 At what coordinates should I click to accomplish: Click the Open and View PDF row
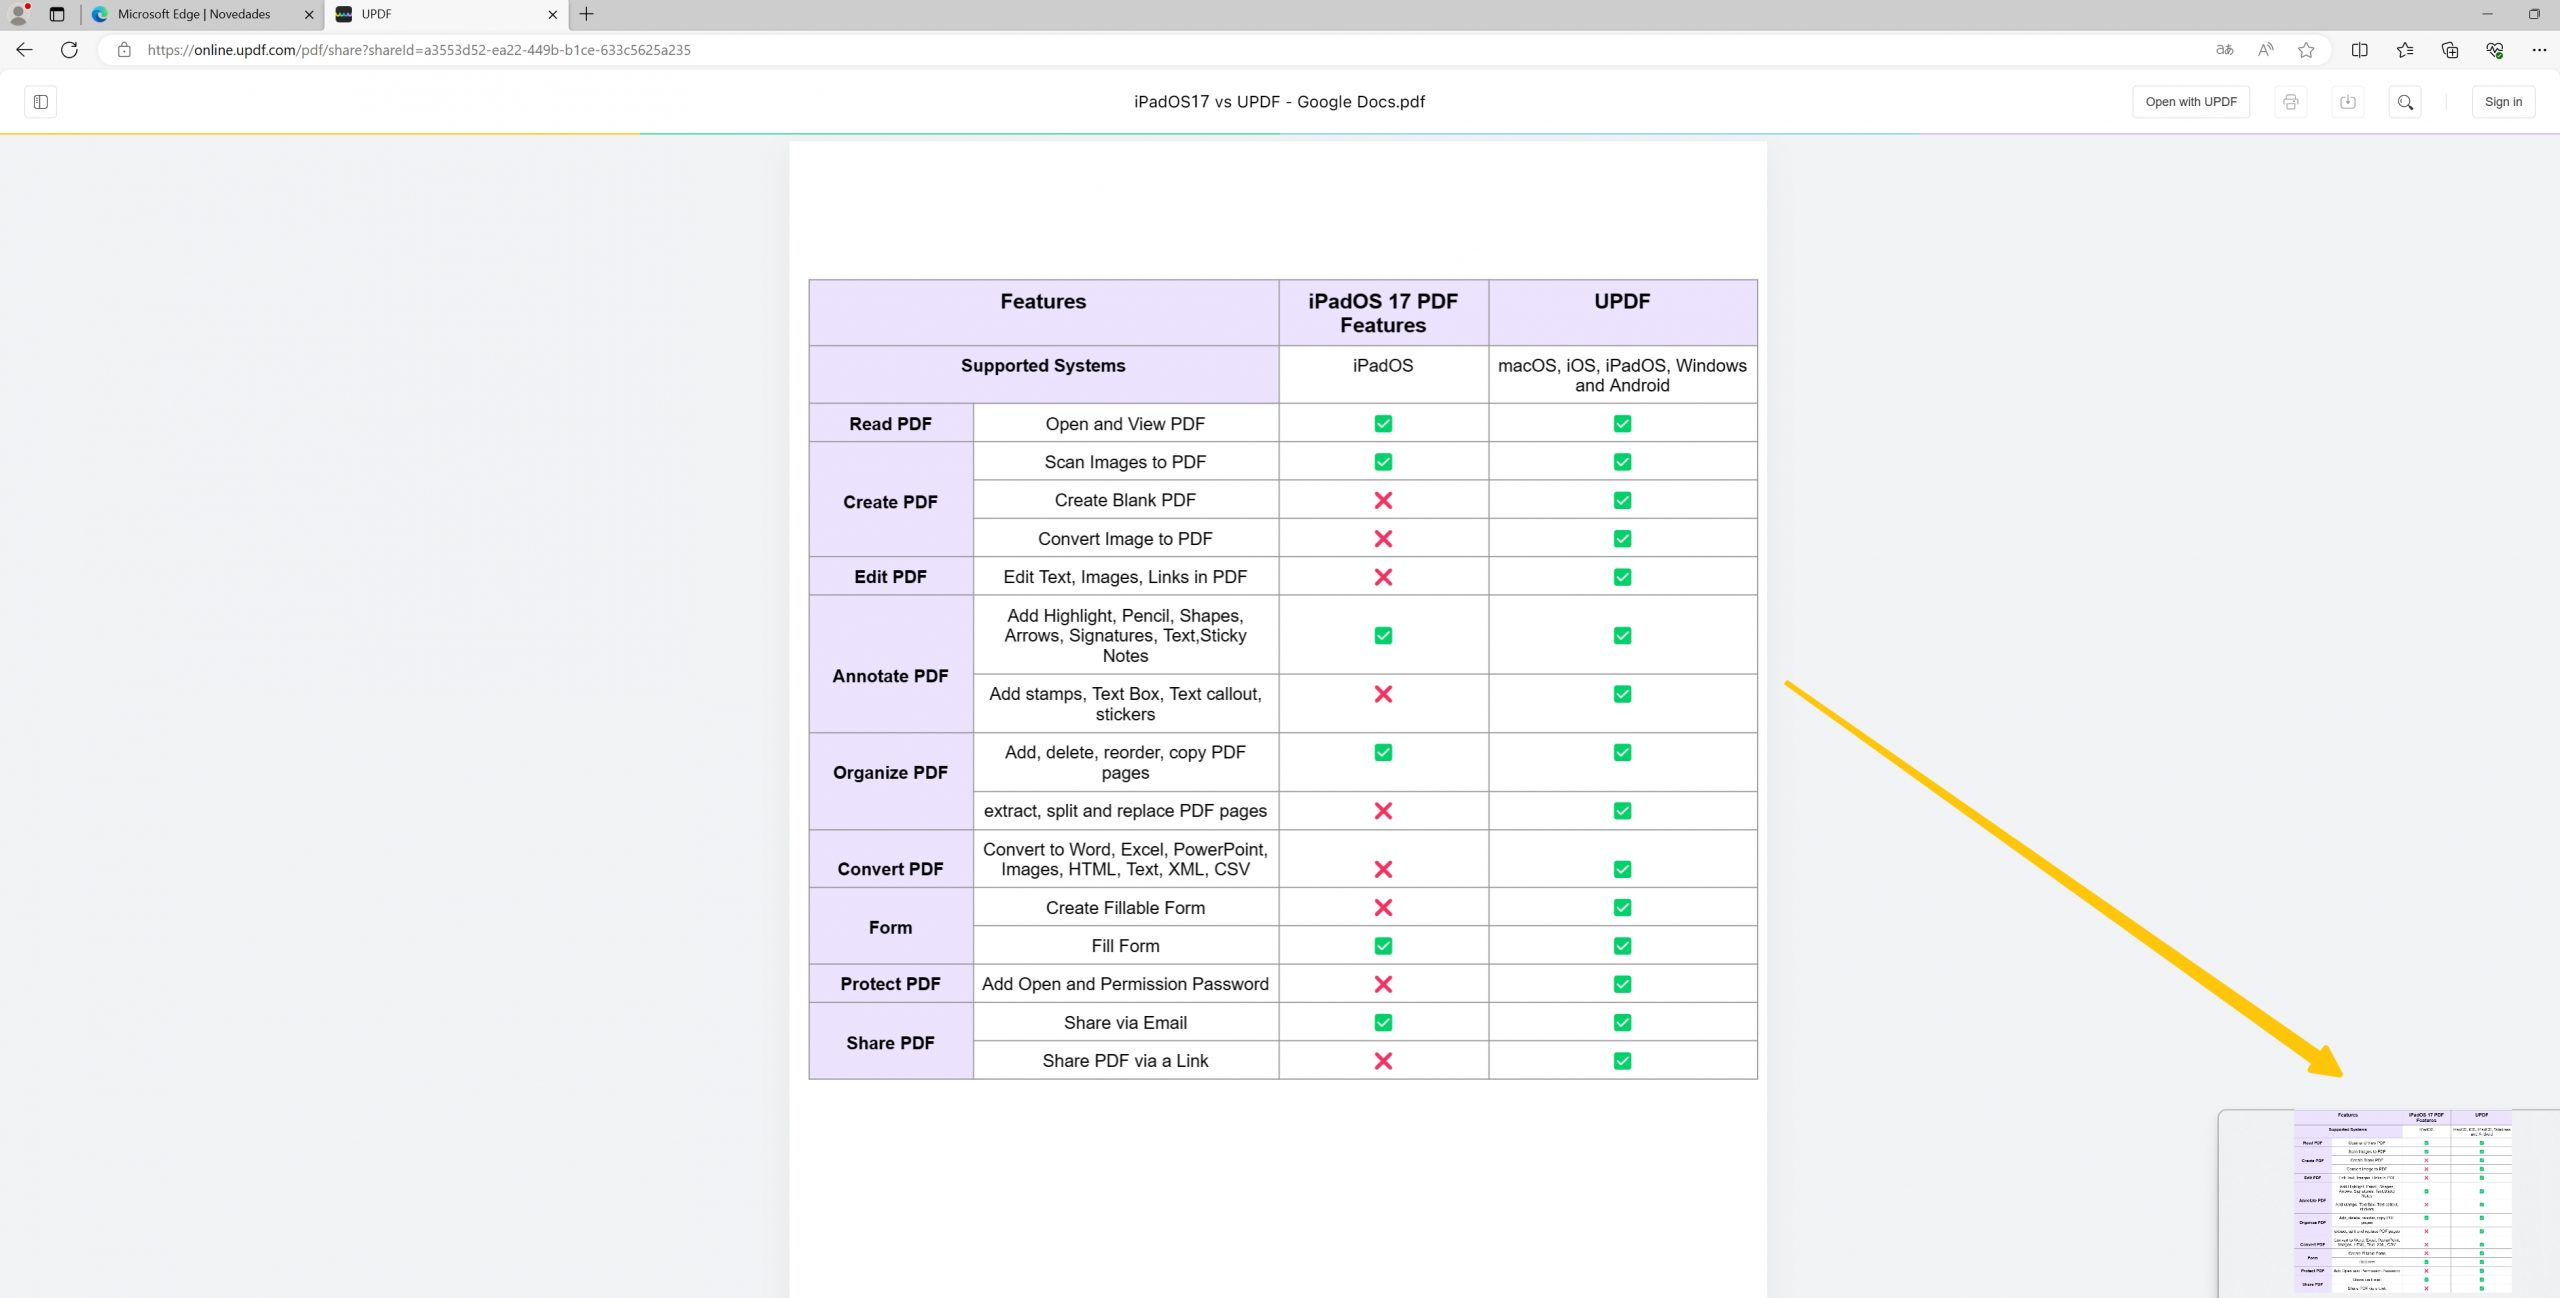tap(1125, 424)
